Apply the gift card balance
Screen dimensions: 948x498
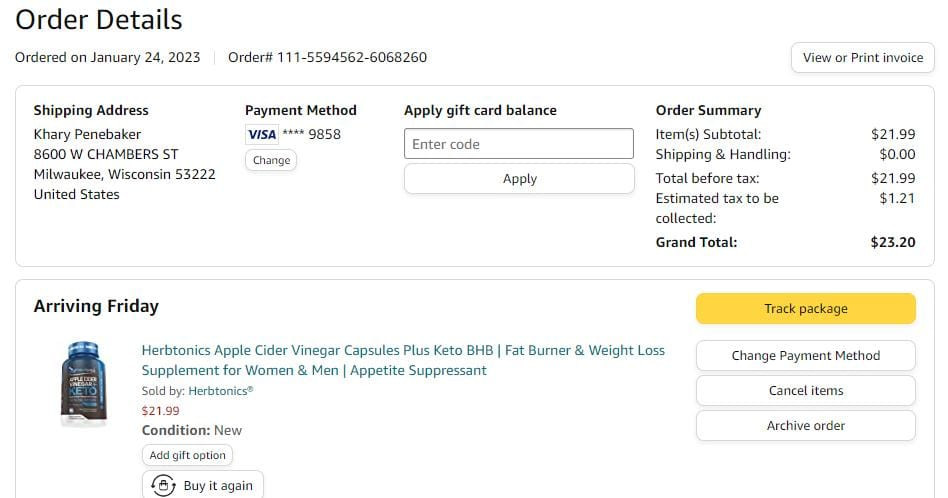(518, 179)
